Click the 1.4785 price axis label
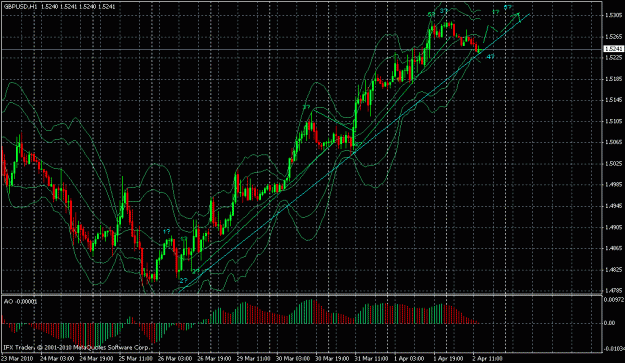 tap(613, 290)
